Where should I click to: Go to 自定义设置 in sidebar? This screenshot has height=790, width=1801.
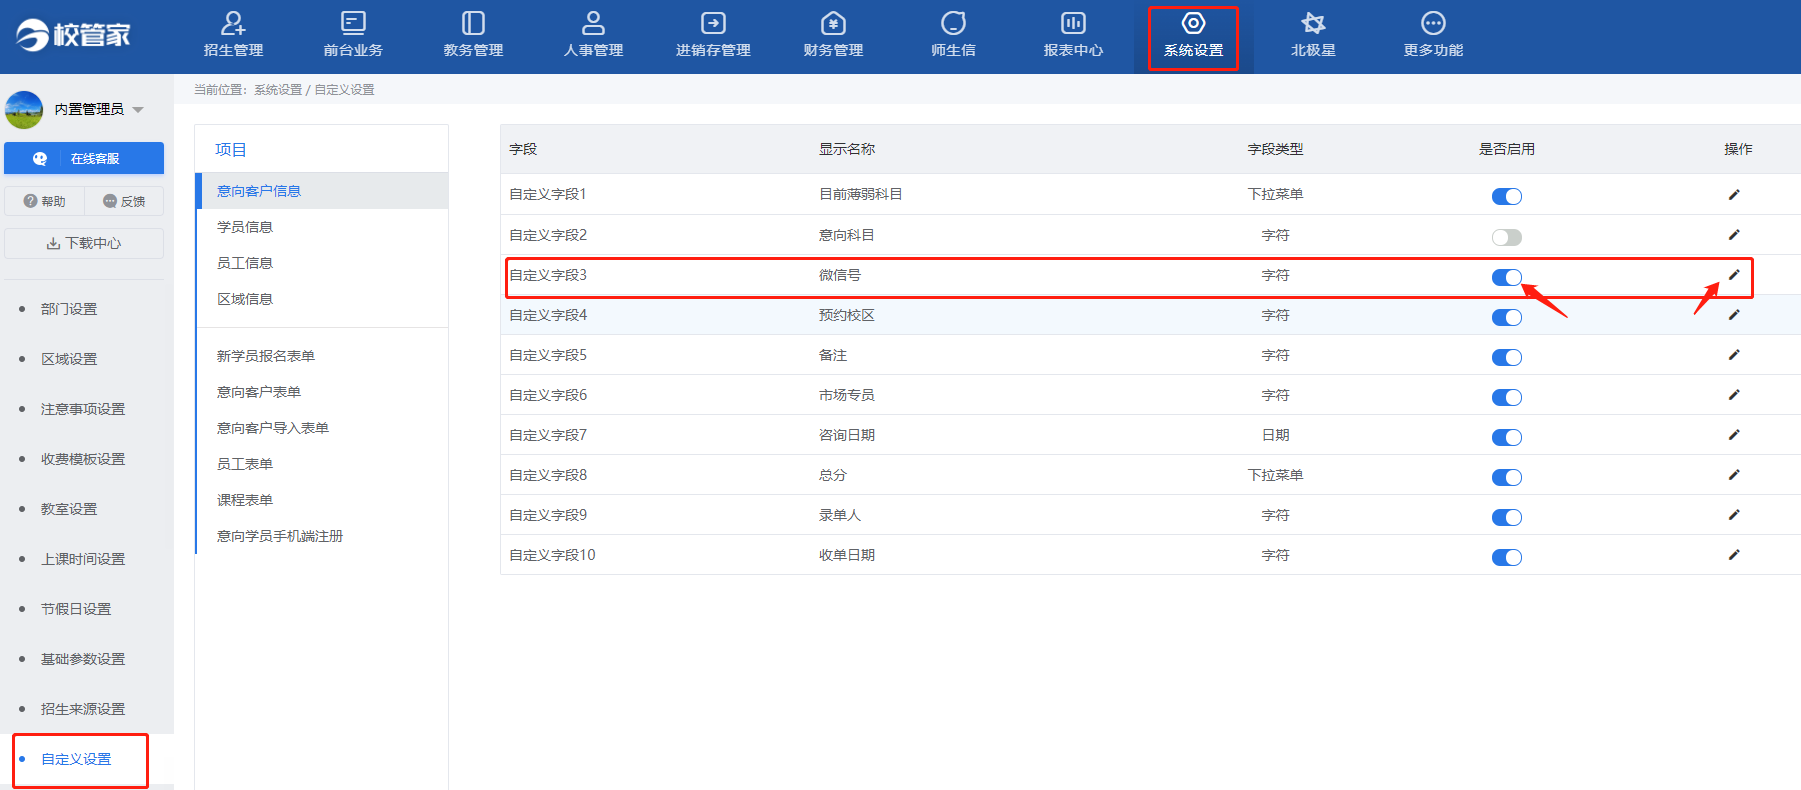point(76,759)
